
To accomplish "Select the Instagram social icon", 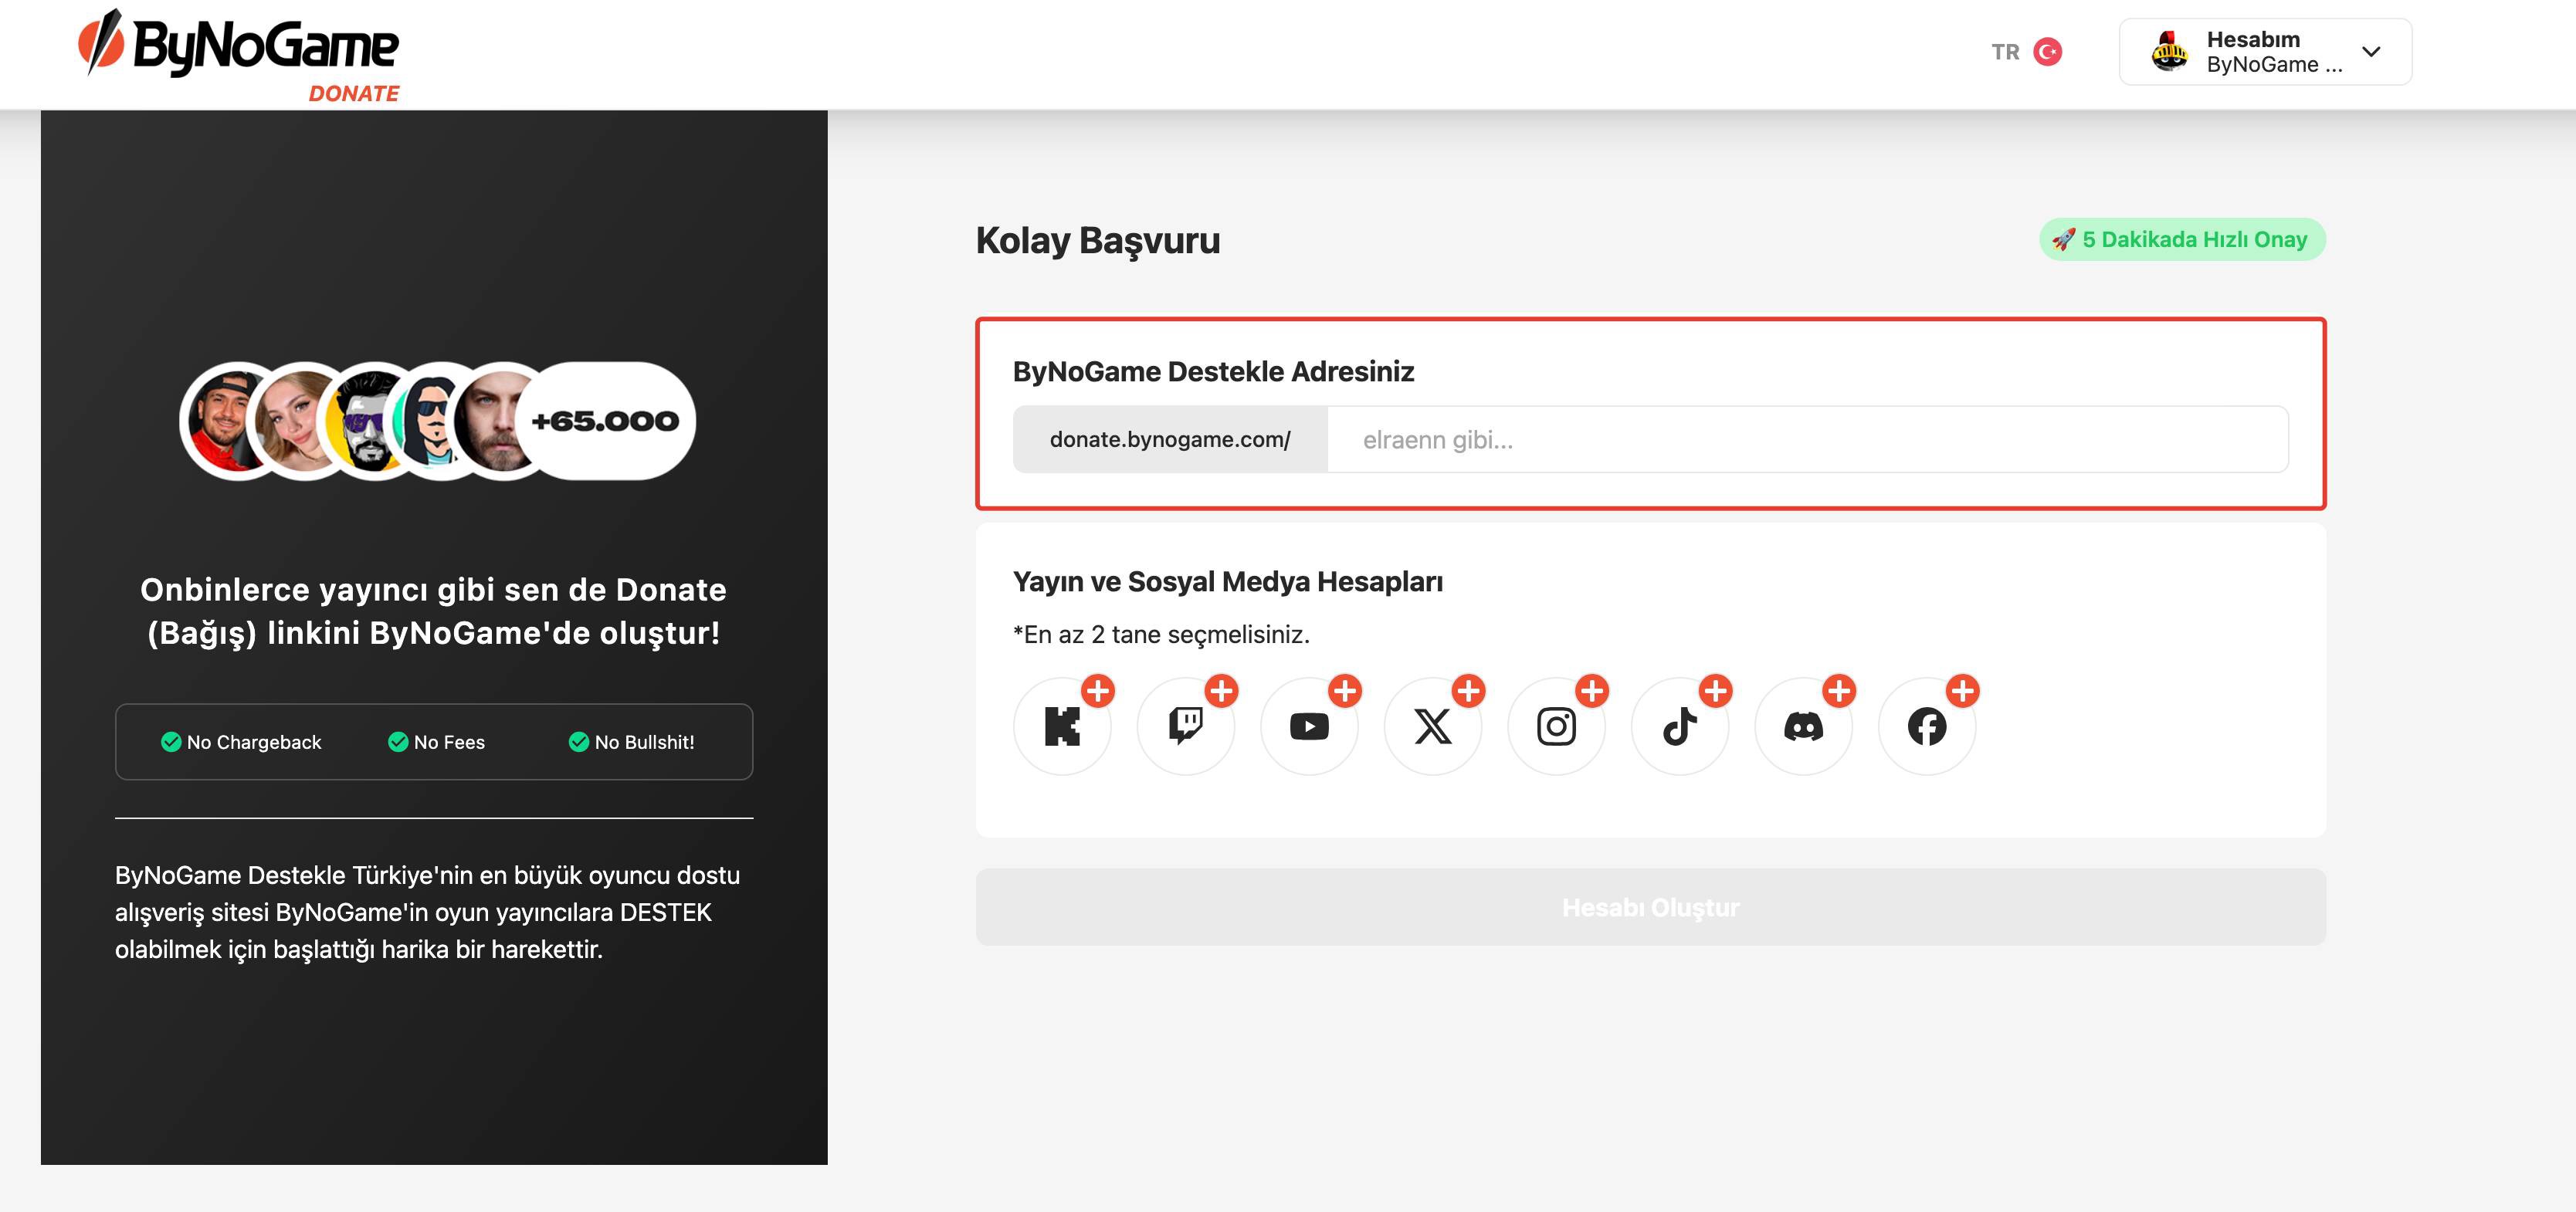I will point(1556,726).
